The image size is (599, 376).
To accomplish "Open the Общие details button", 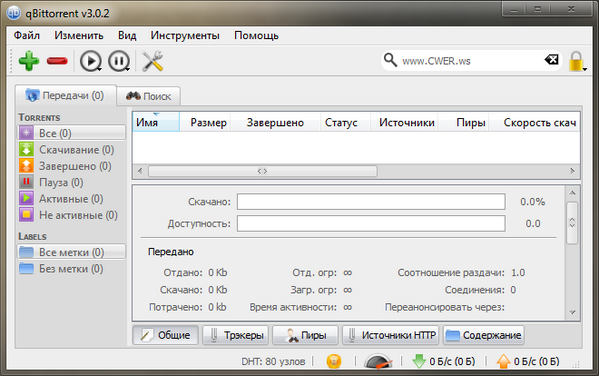I will (165, 335).
